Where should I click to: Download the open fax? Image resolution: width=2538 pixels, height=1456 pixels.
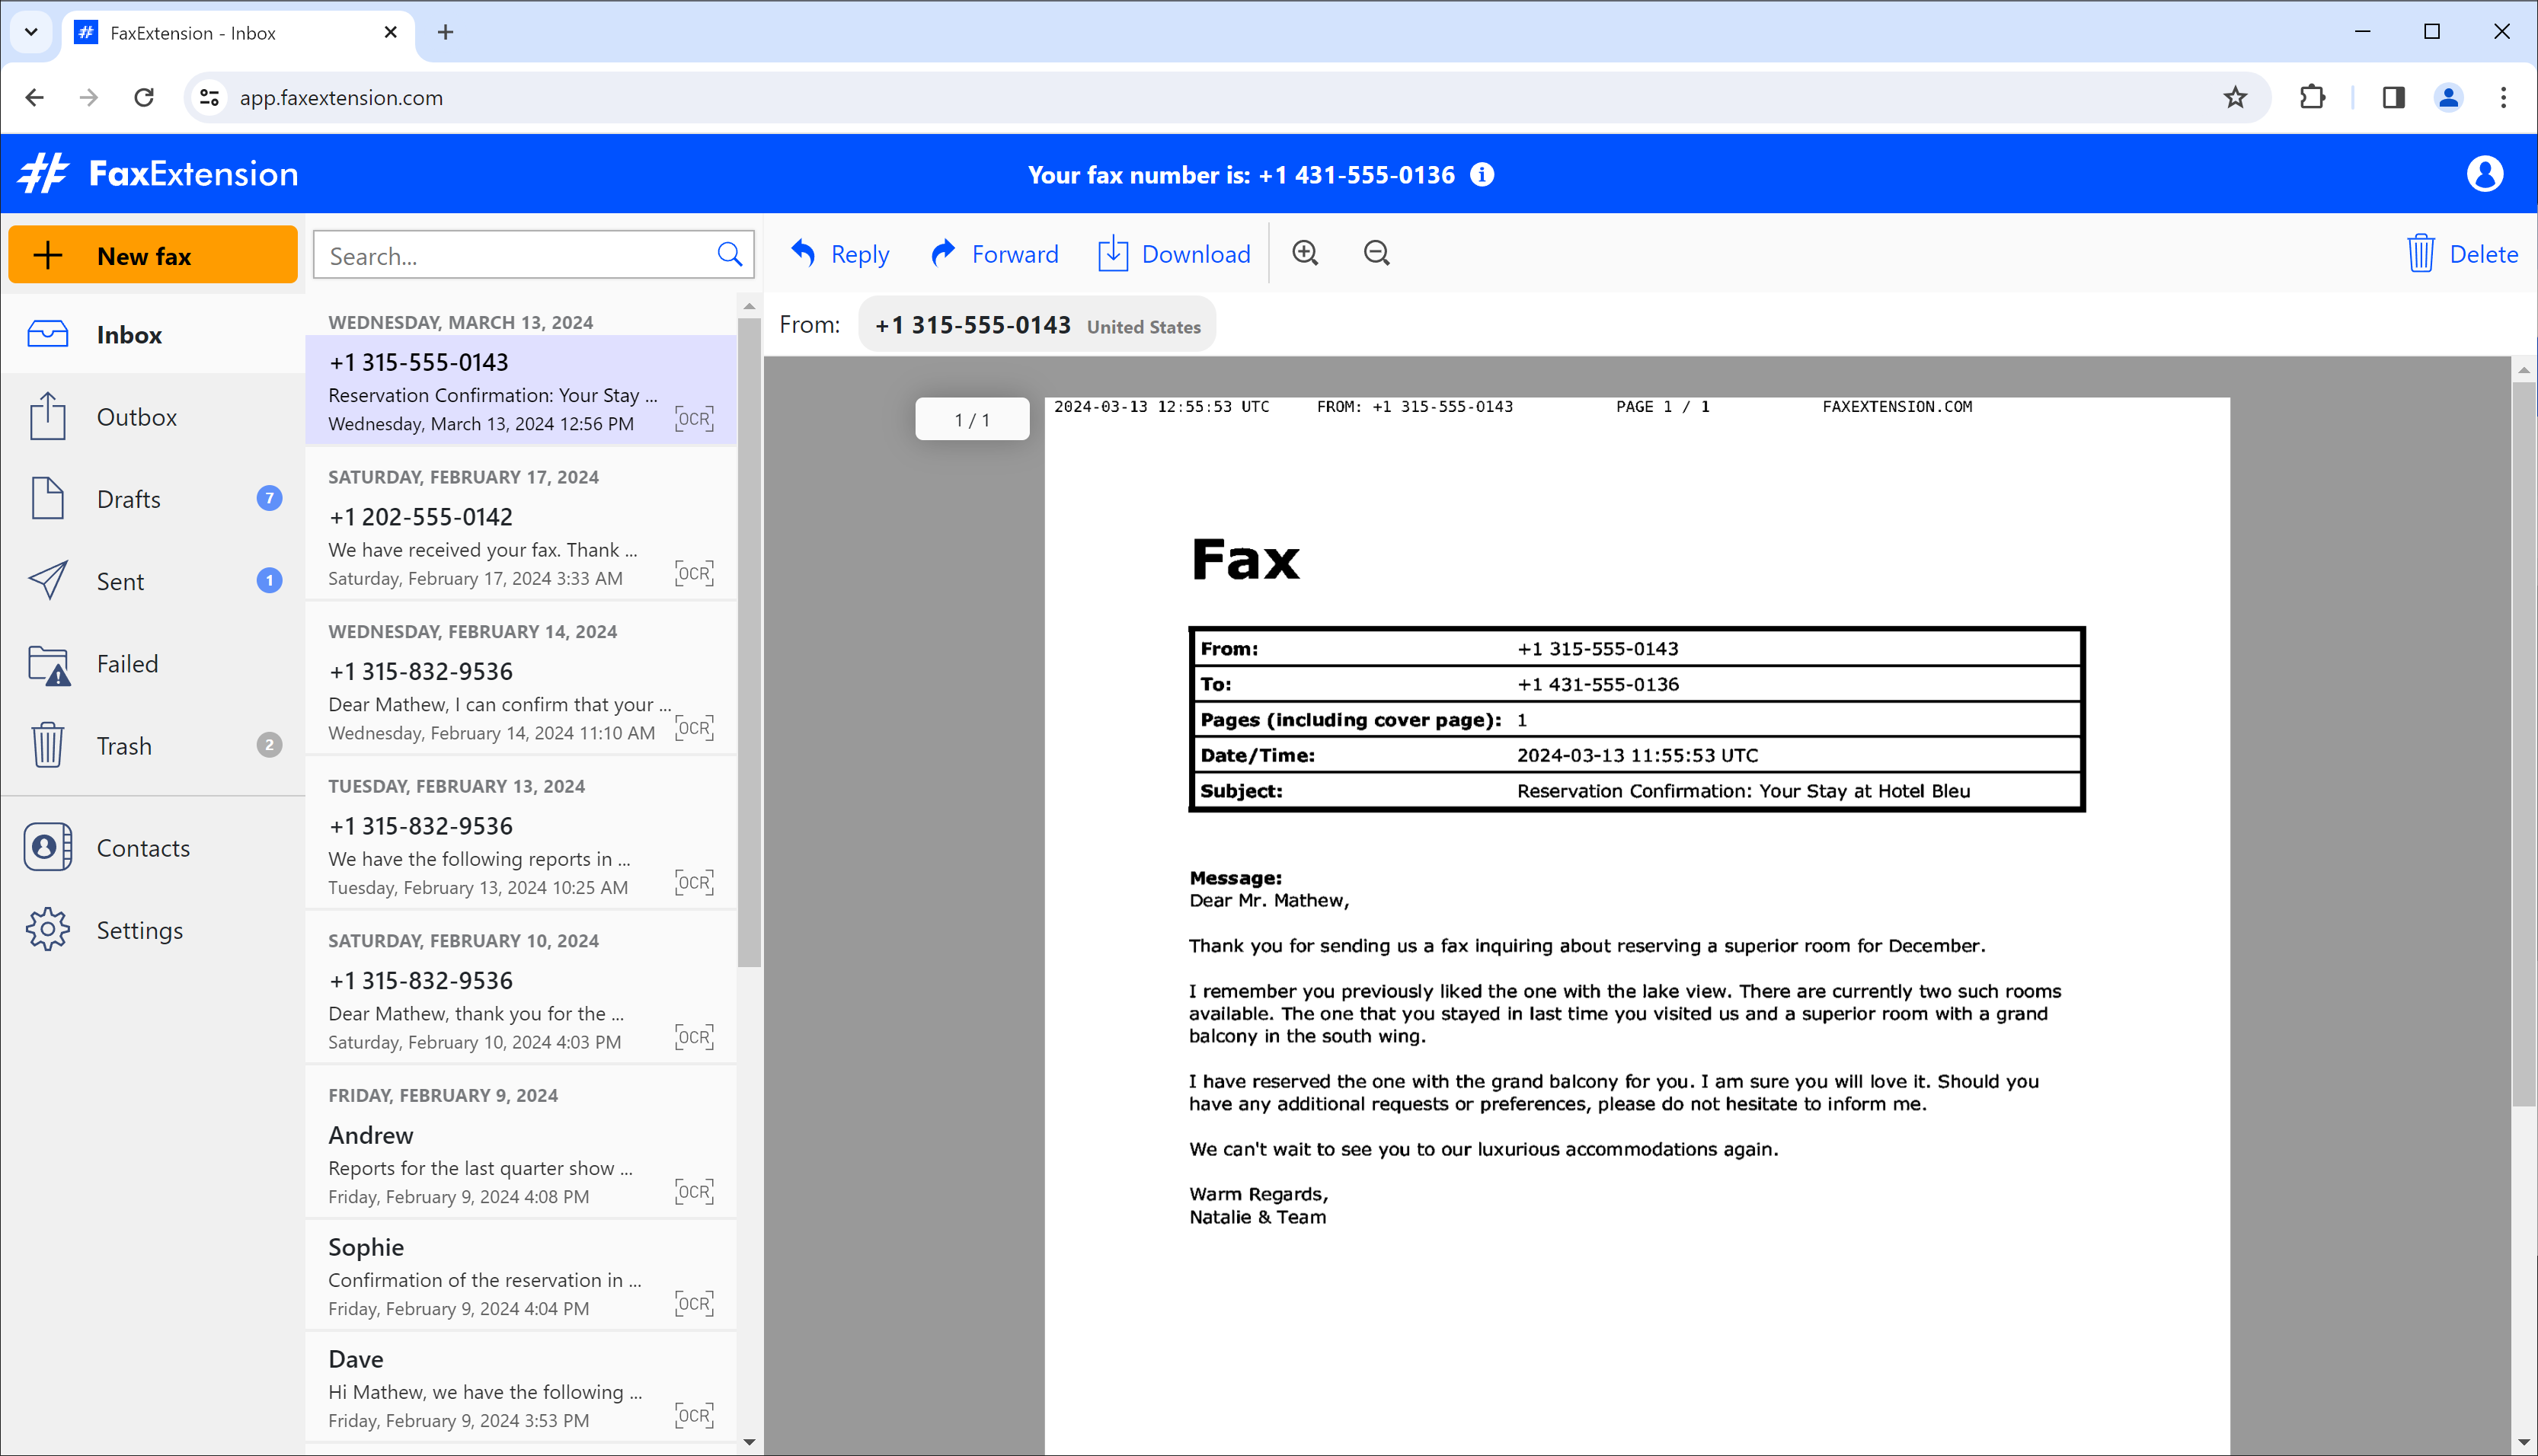(x=1174, y=254)
